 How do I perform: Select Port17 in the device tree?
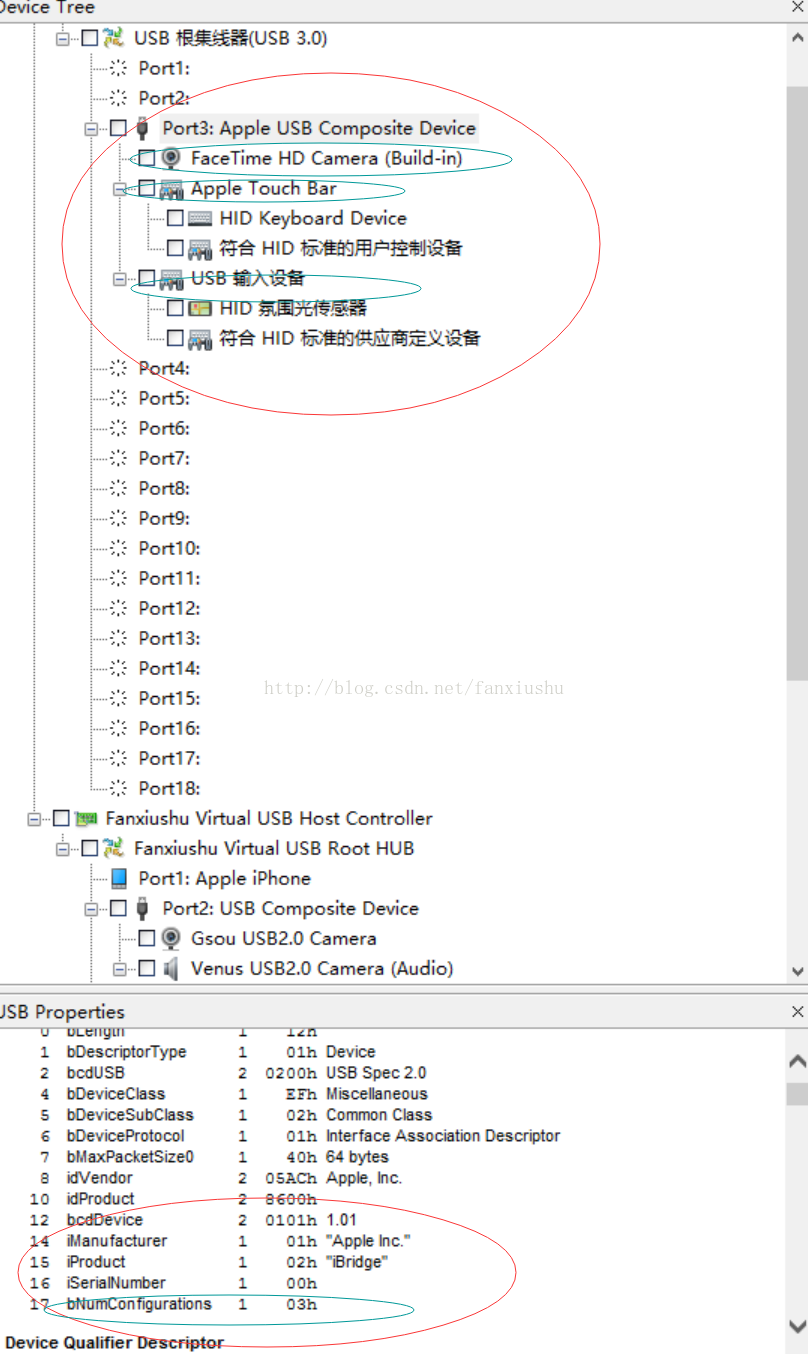click(x=169, y=758)
